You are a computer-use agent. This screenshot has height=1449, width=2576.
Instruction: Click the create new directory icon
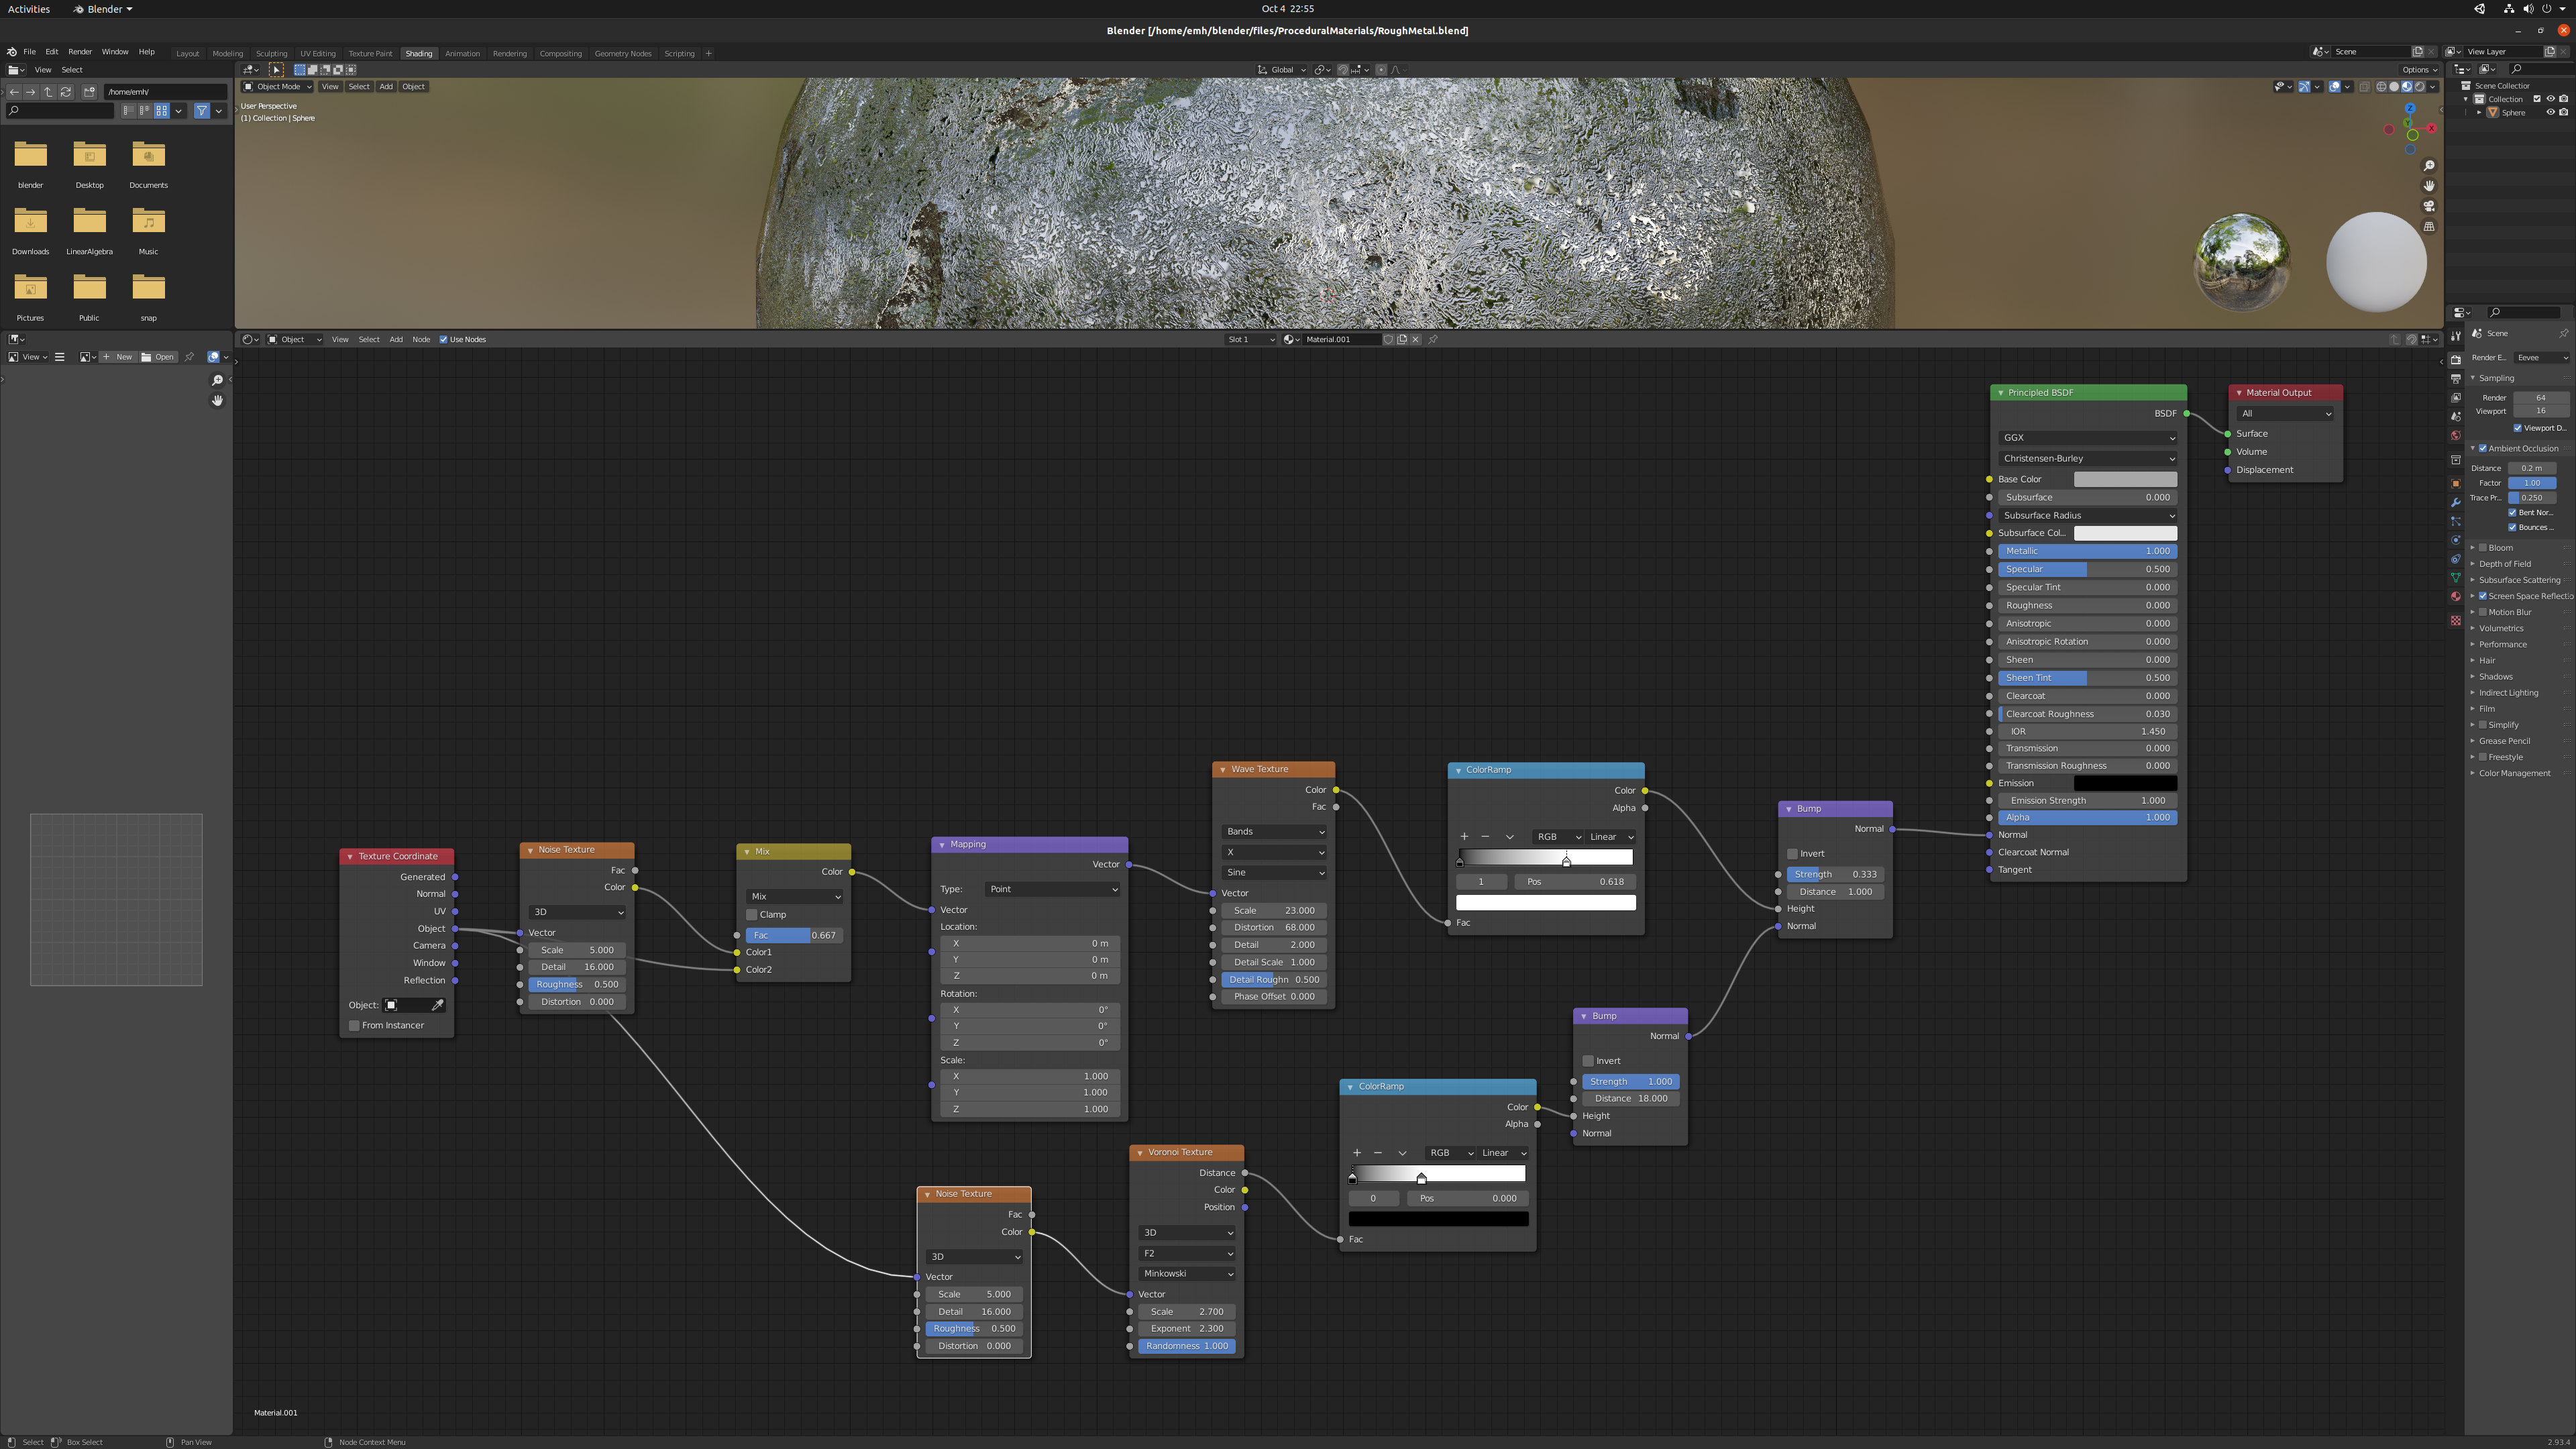89,91
